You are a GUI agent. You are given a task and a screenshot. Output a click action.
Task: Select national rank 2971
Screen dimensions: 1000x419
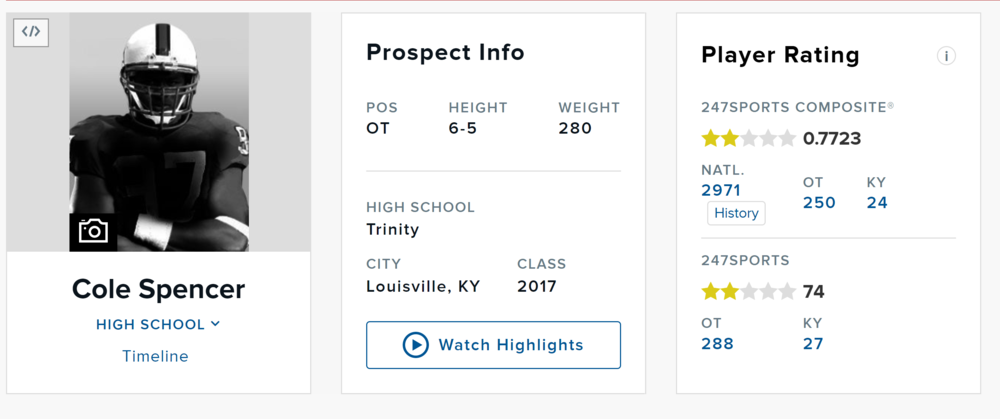(x=721, y=190)
